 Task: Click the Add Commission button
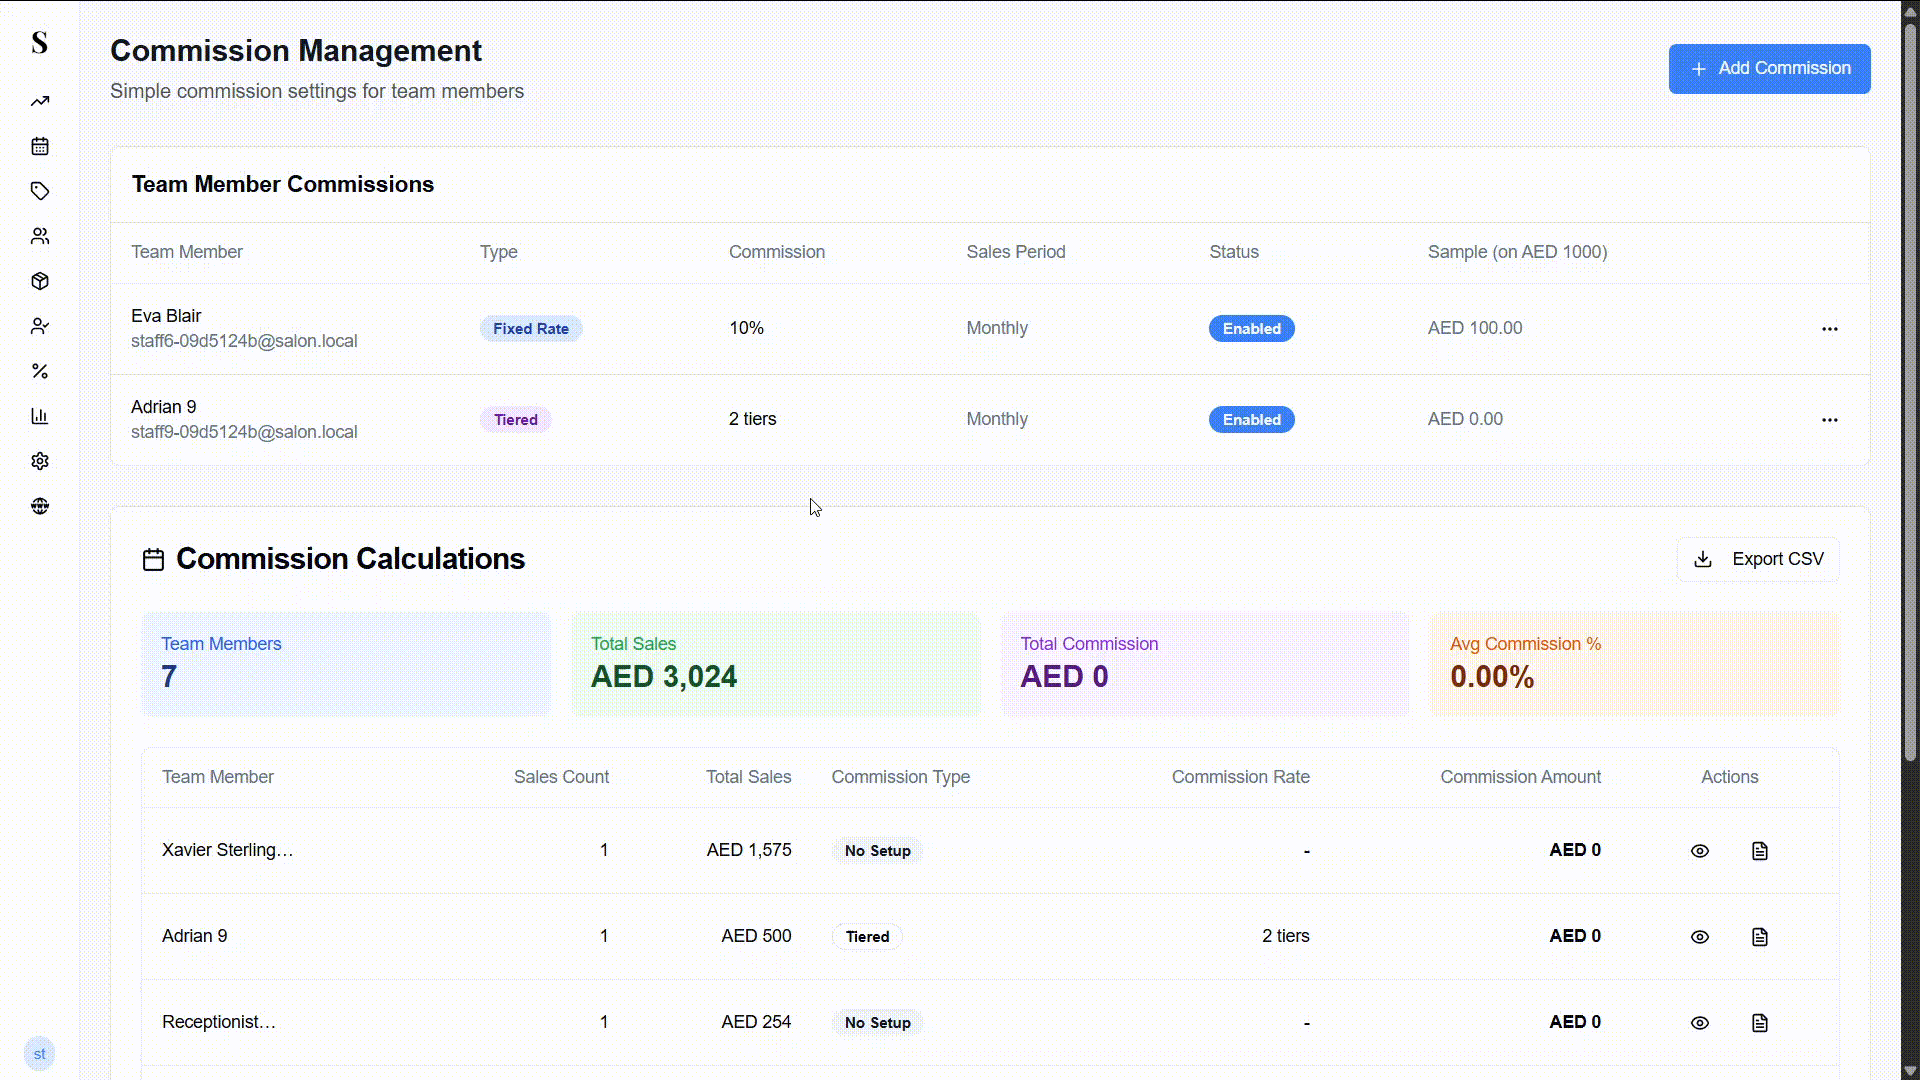point(1768,69)
